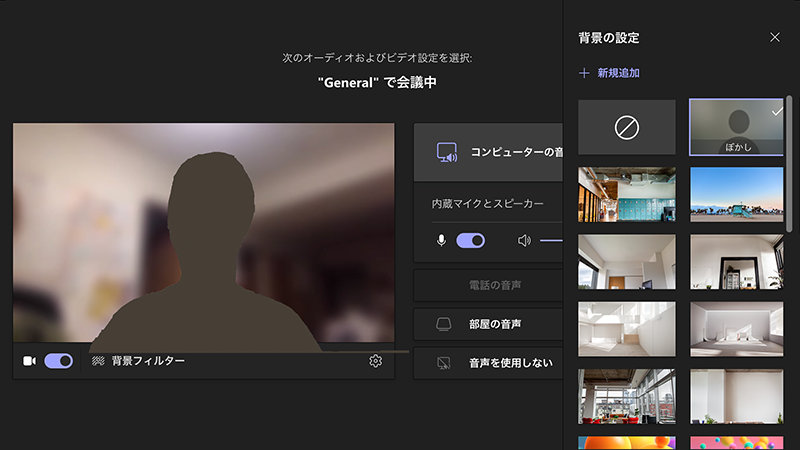Click the video preview area

pos(204,233)
